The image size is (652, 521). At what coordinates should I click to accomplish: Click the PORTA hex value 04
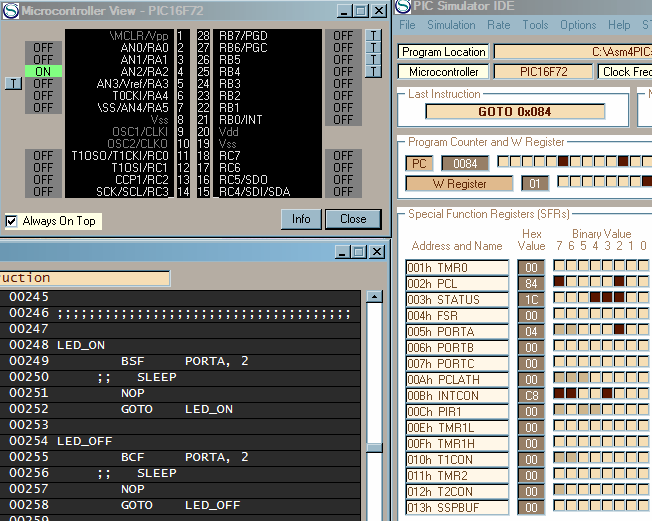(x=531, y=331)
